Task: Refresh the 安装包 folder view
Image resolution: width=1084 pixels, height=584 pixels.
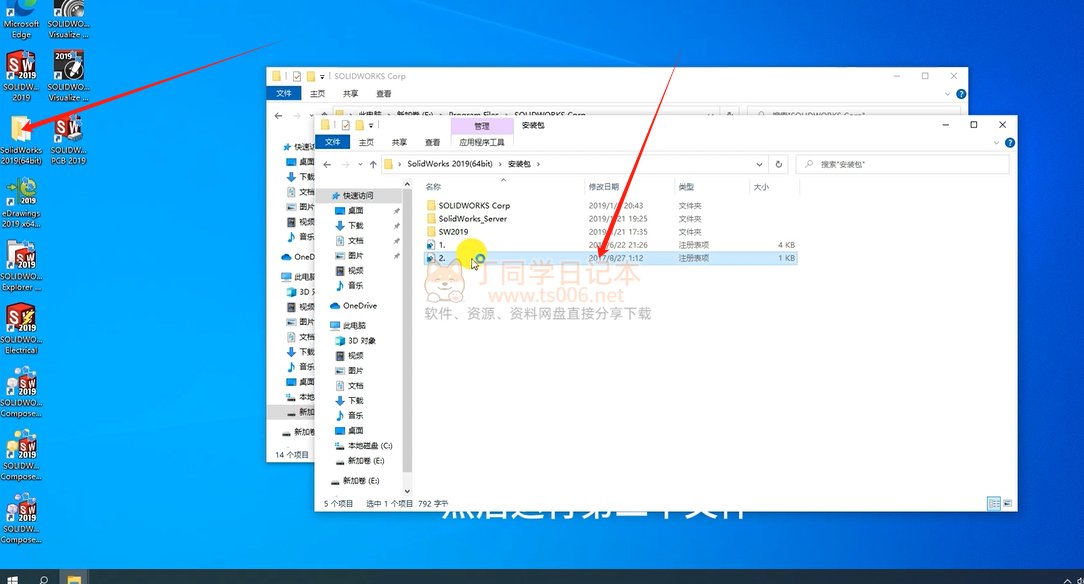Action: [778, 164]
